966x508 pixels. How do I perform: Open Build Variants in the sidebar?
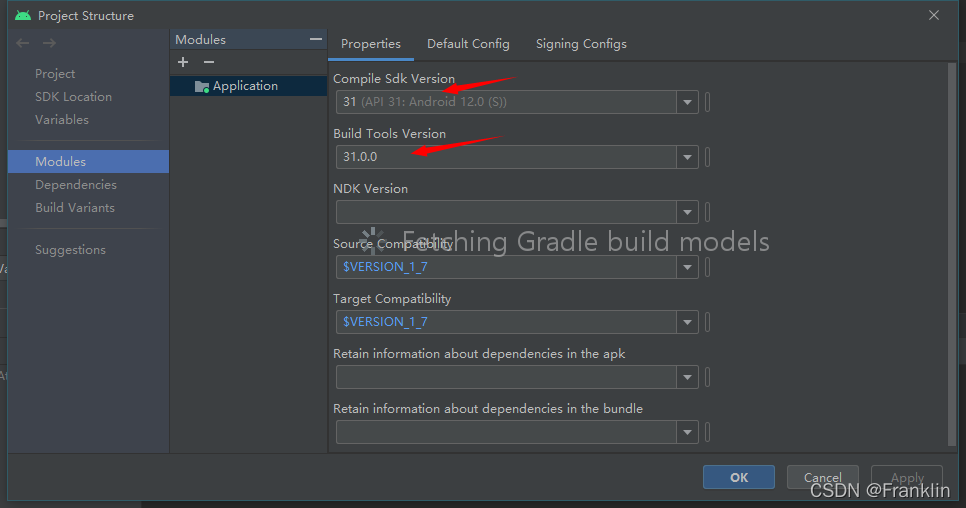75,208
